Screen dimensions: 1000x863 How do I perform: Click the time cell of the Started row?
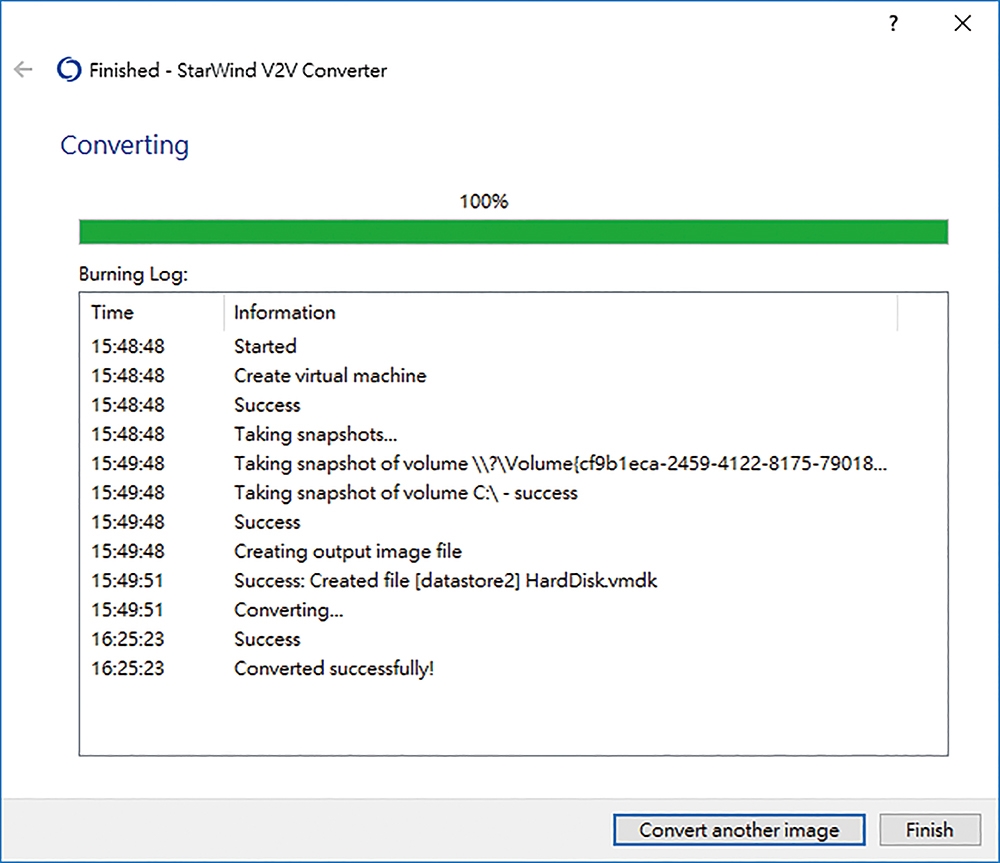coord(128,346)
